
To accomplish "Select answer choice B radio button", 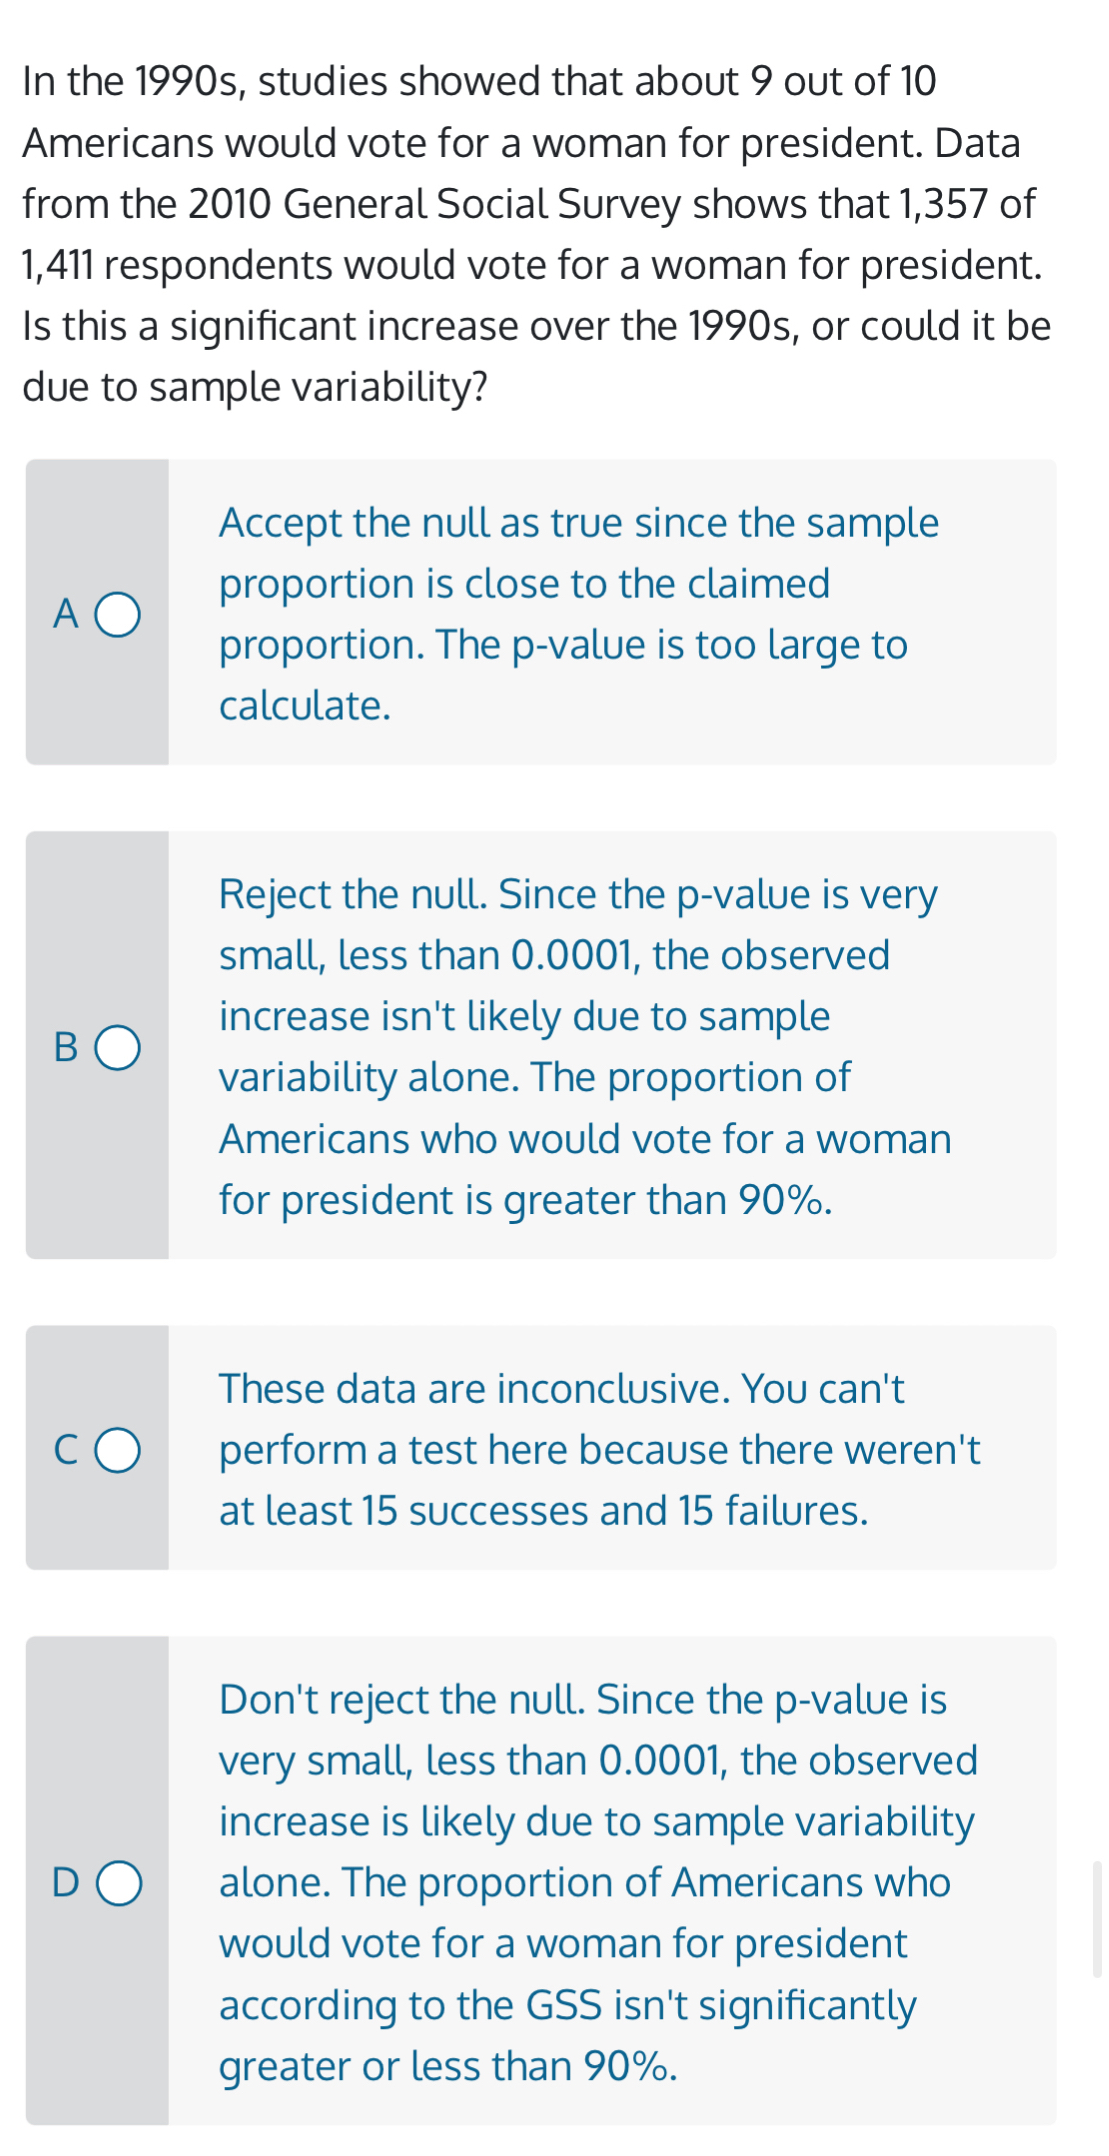I will [x=119, y=1047].
